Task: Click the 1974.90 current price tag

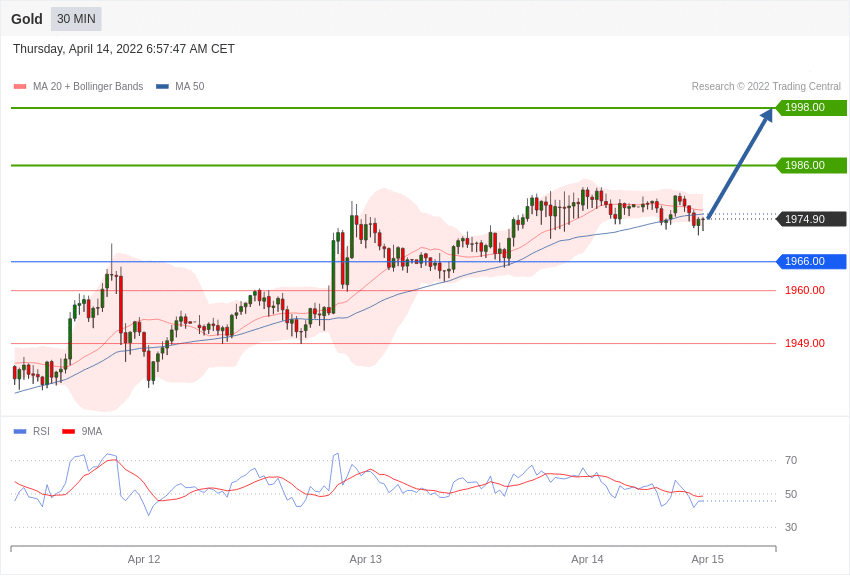Action: coord(812,219)
